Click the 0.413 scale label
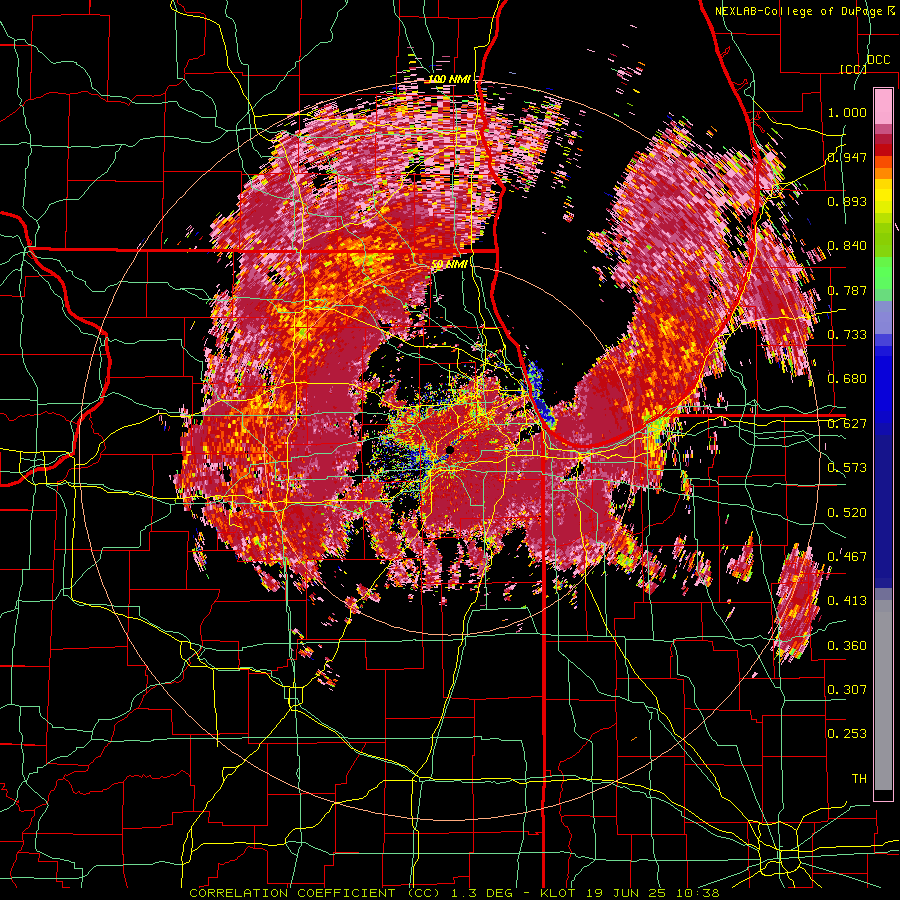The width and height of the screenshot is (900, 900). point(847,601)
